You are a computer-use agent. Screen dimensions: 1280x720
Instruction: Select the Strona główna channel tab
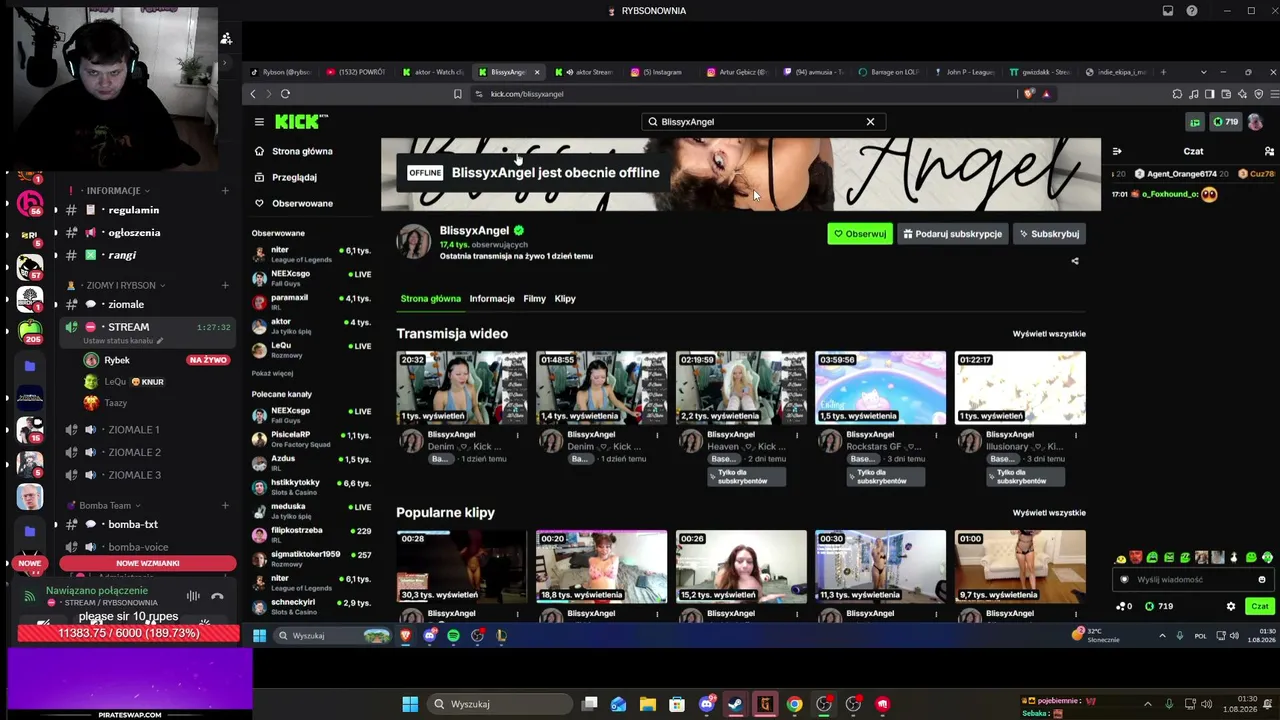[431, 299]
